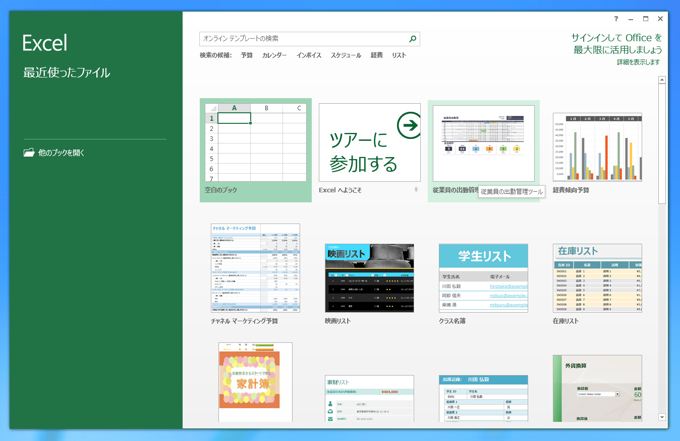Select the スケジュール search suggestion

pos(346,55)
